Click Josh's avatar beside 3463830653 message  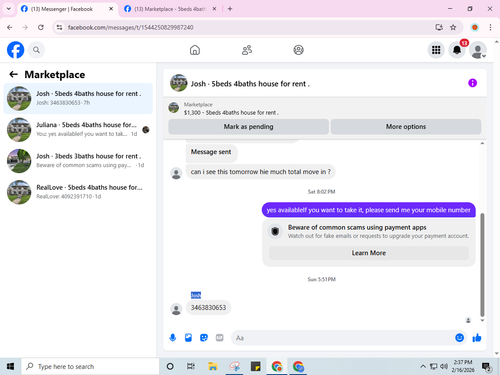(x=176, y=309)
